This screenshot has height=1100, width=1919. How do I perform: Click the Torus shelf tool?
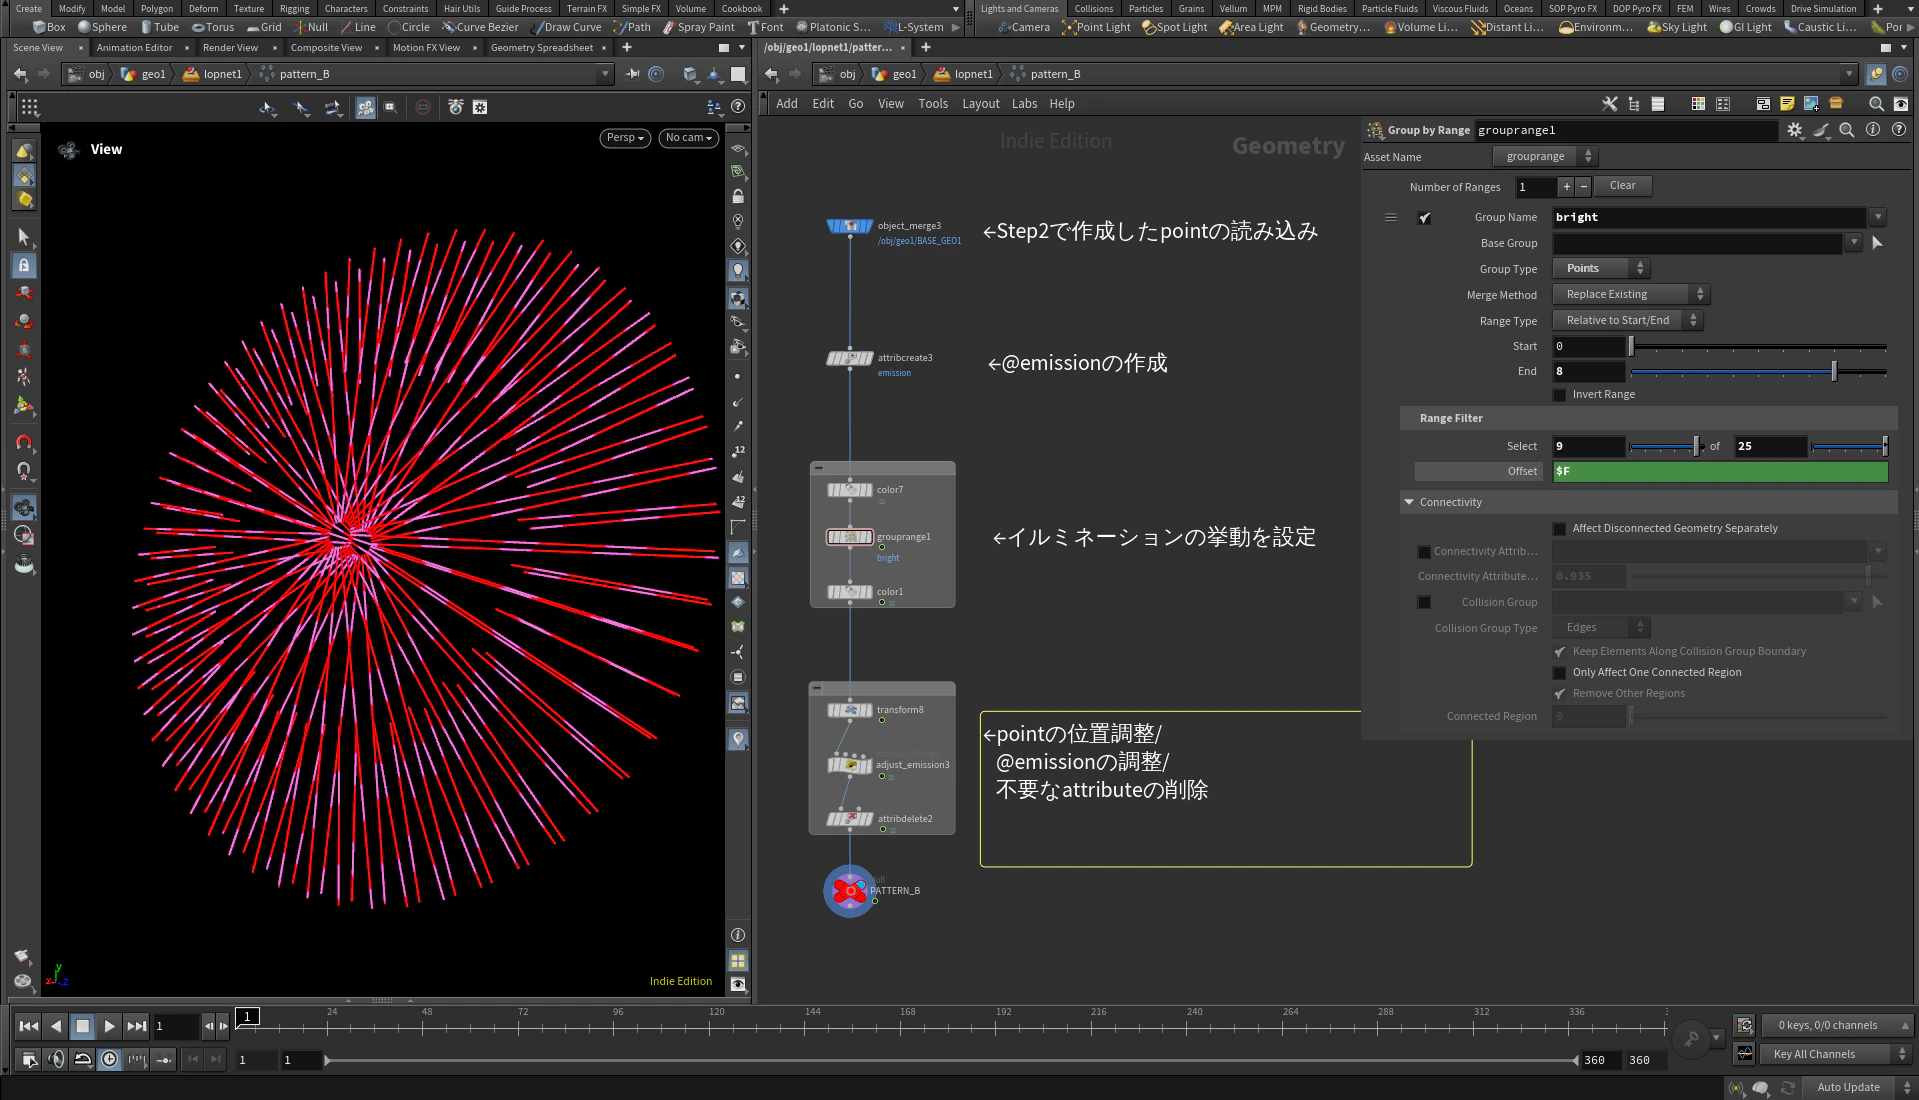[212, 27]
